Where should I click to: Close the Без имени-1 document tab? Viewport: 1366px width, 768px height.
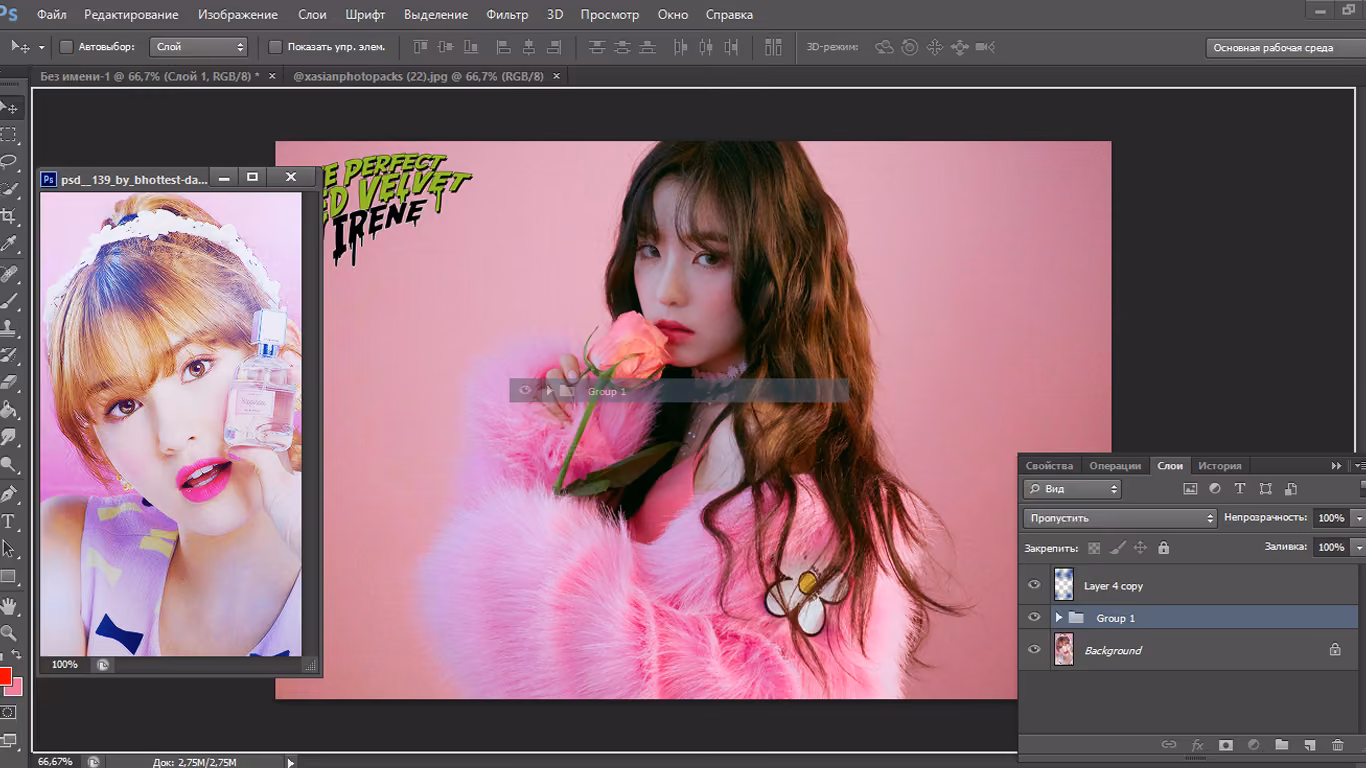coord(272,76)
